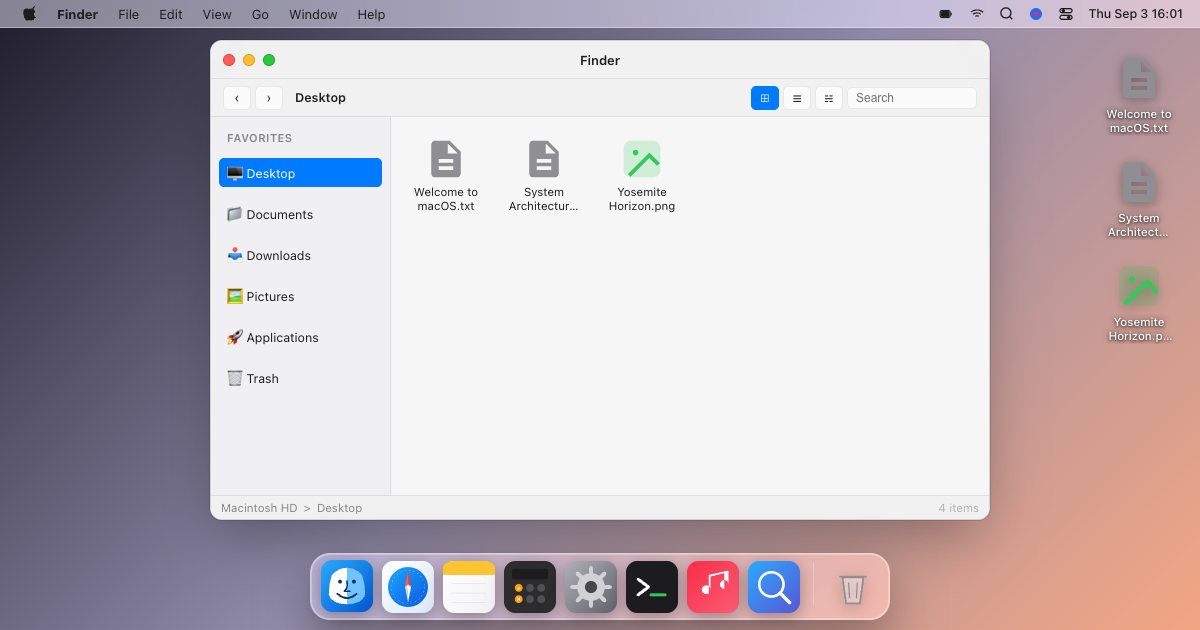Open the File menu
Screen dimensions: 1200x630
click(x=128, y=14)
